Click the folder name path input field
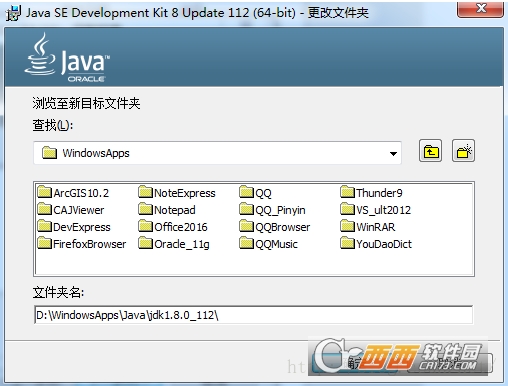508x386 pixels. (253, 315)
